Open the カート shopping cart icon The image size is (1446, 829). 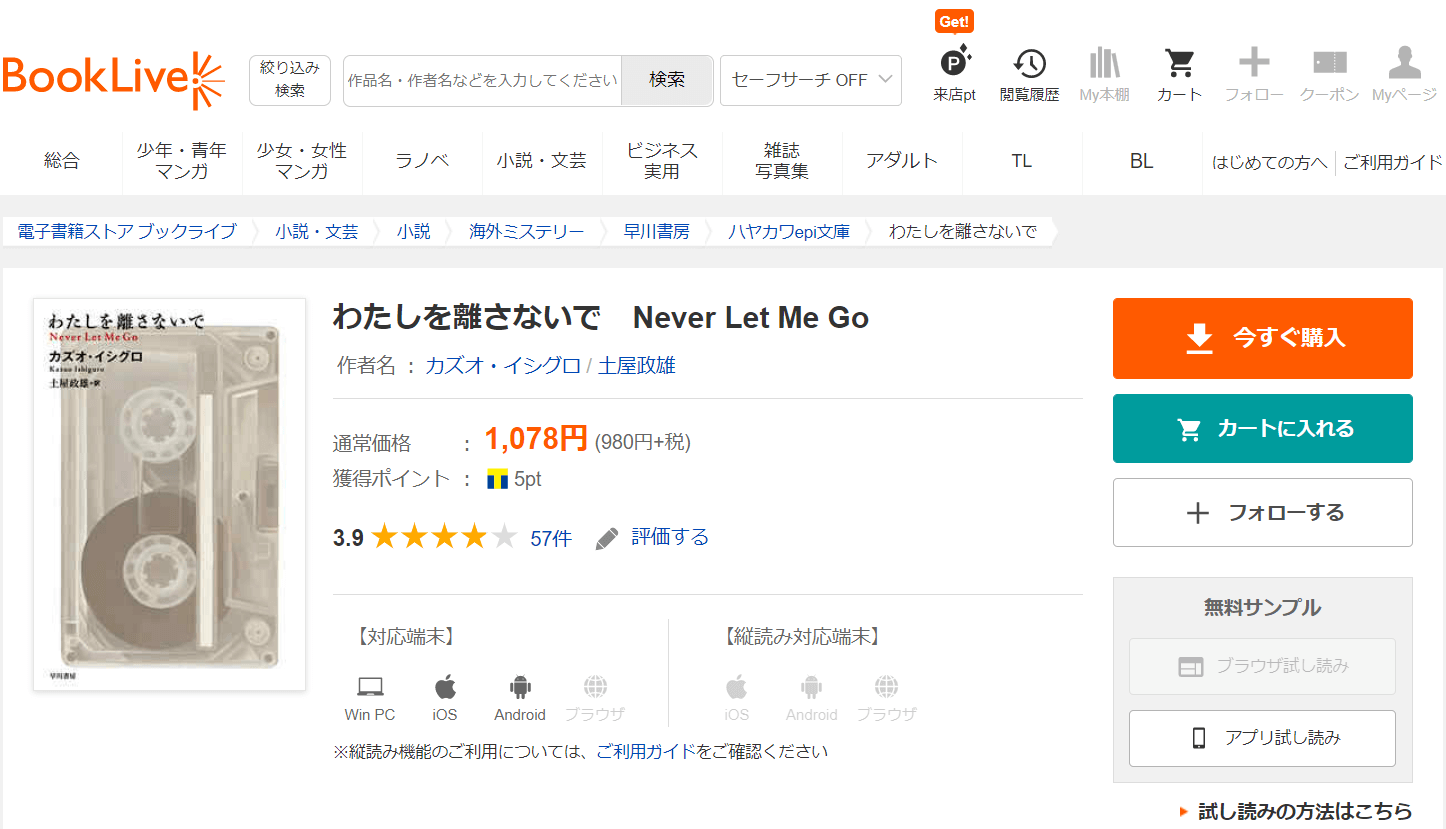pyautogui.click(x=1179, y=65)
